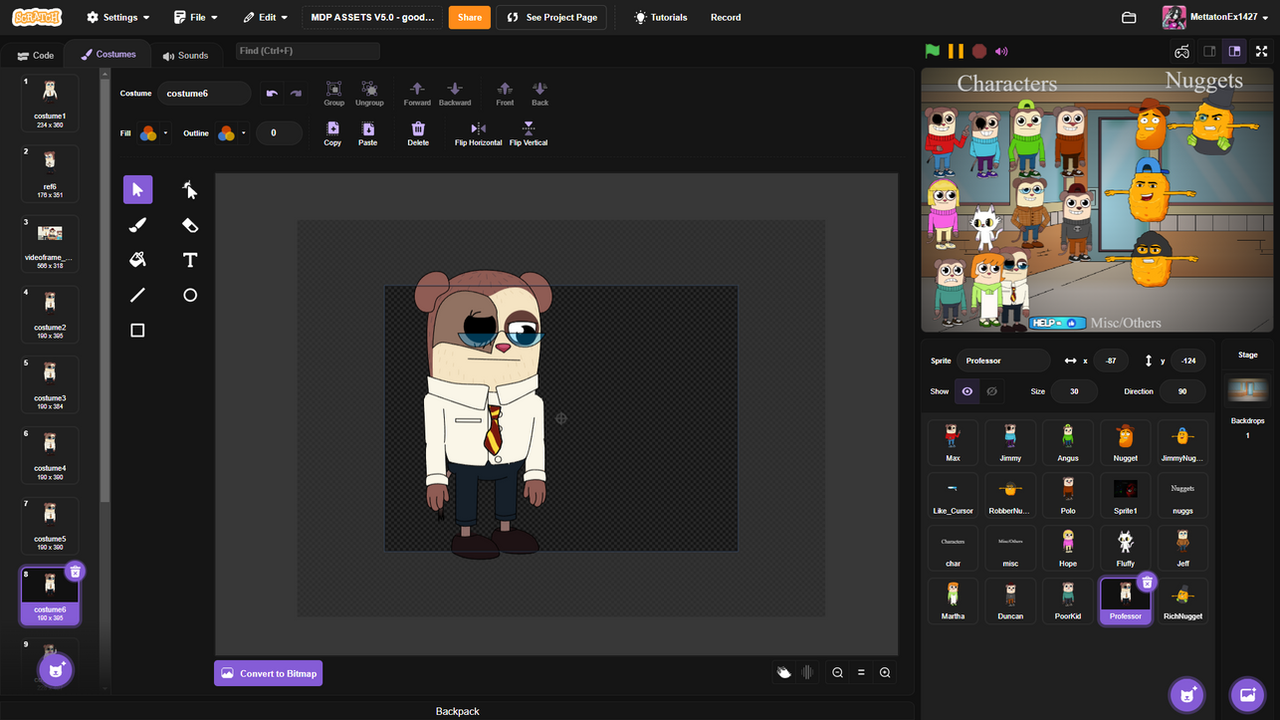Click the paint editor Delete trash icon
This screenshot has width=1280, height=720.
click(x=418, y=133)
